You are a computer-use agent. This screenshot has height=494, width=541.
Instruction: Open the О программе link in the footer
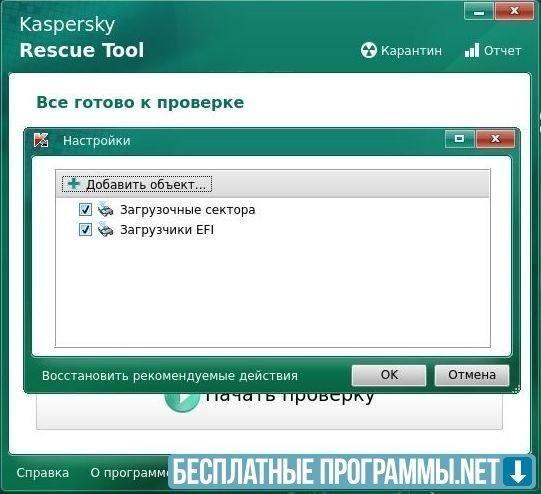pos(130,473)
